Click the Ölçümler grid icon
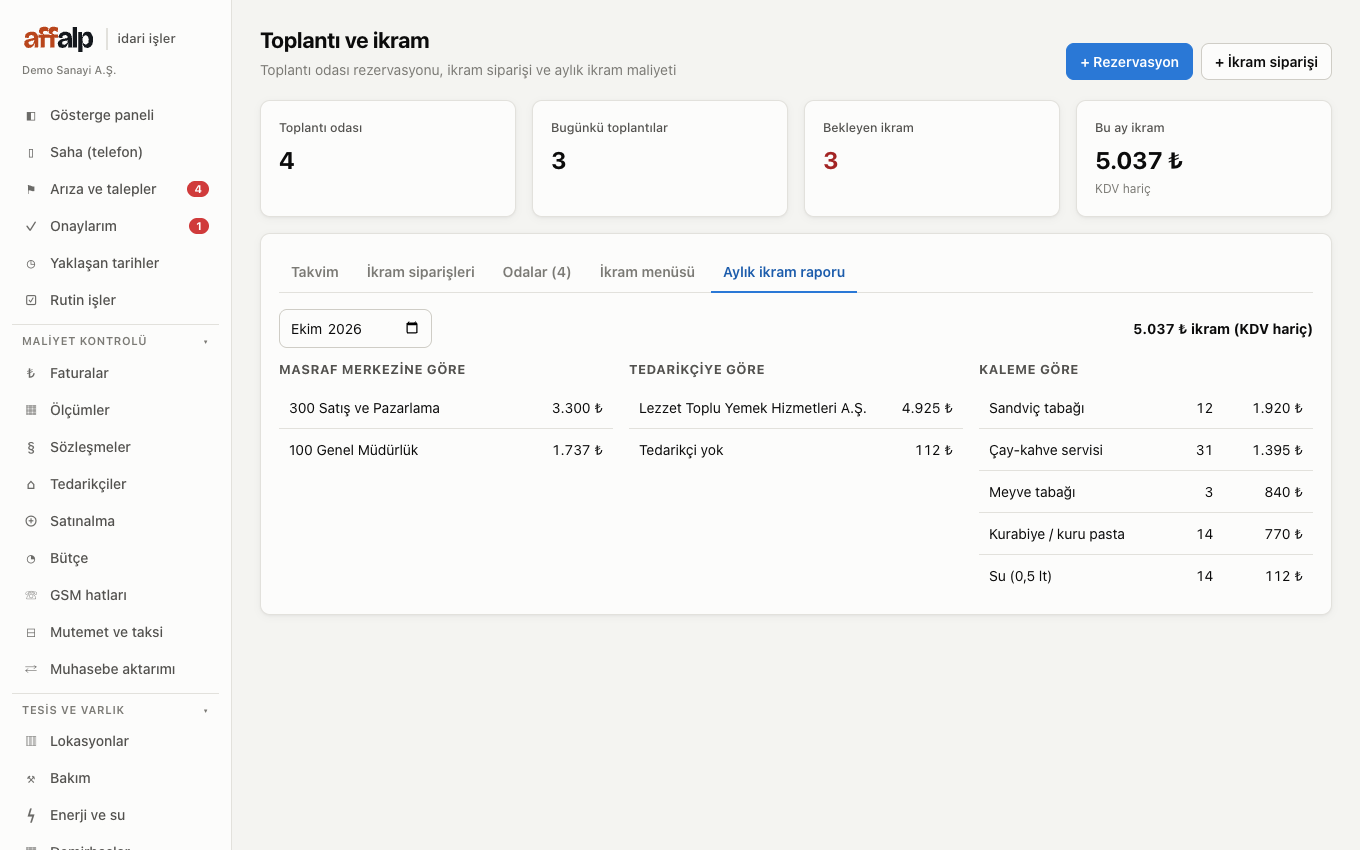This screenshot has height=850, width=1360. coord(31,411)
